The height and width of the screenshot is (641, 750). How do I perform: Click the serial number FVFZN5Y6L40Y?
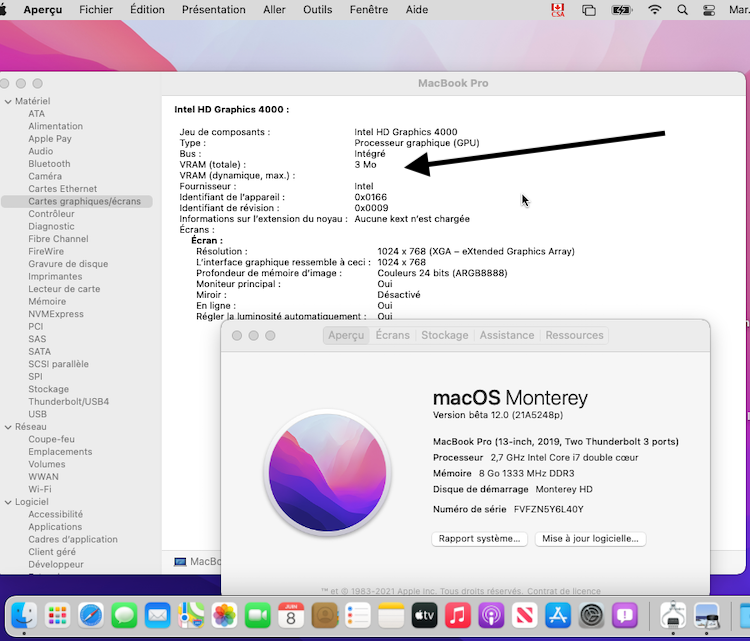pyautogui.click(x=549, y=509)
